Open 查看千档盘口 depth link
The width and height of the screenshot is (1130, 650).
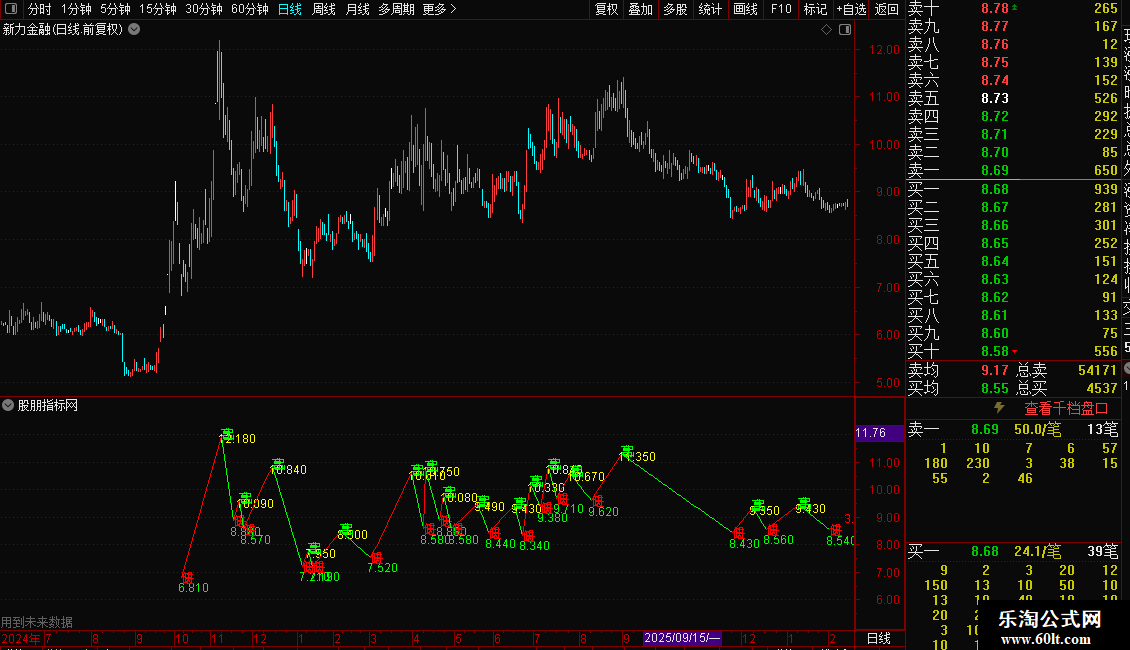(1066, 409)
